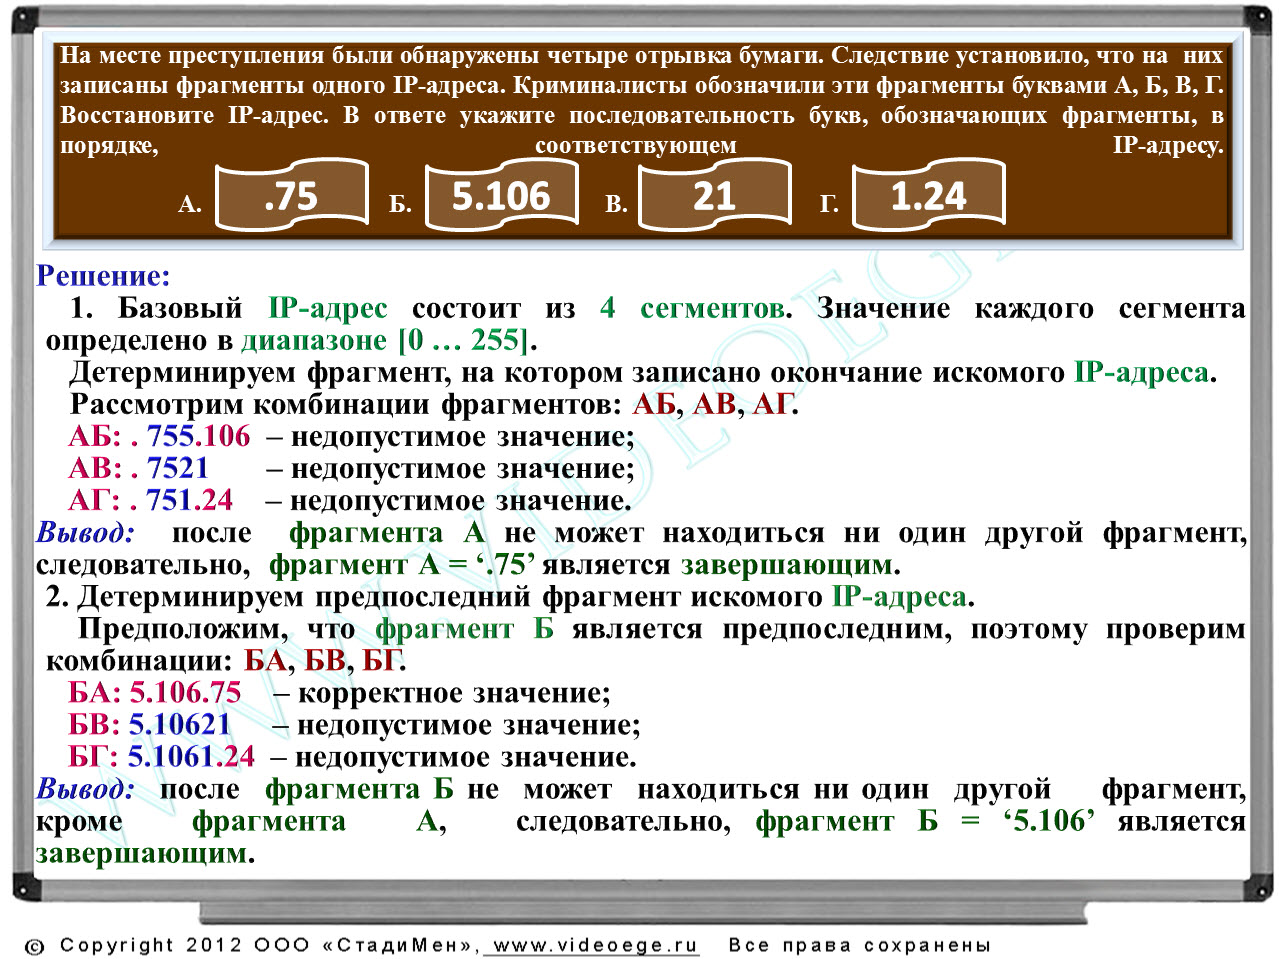The image size is (1279, 959).
Task: Click the first 'Вывод:' italic word
Action: [85, 532]
